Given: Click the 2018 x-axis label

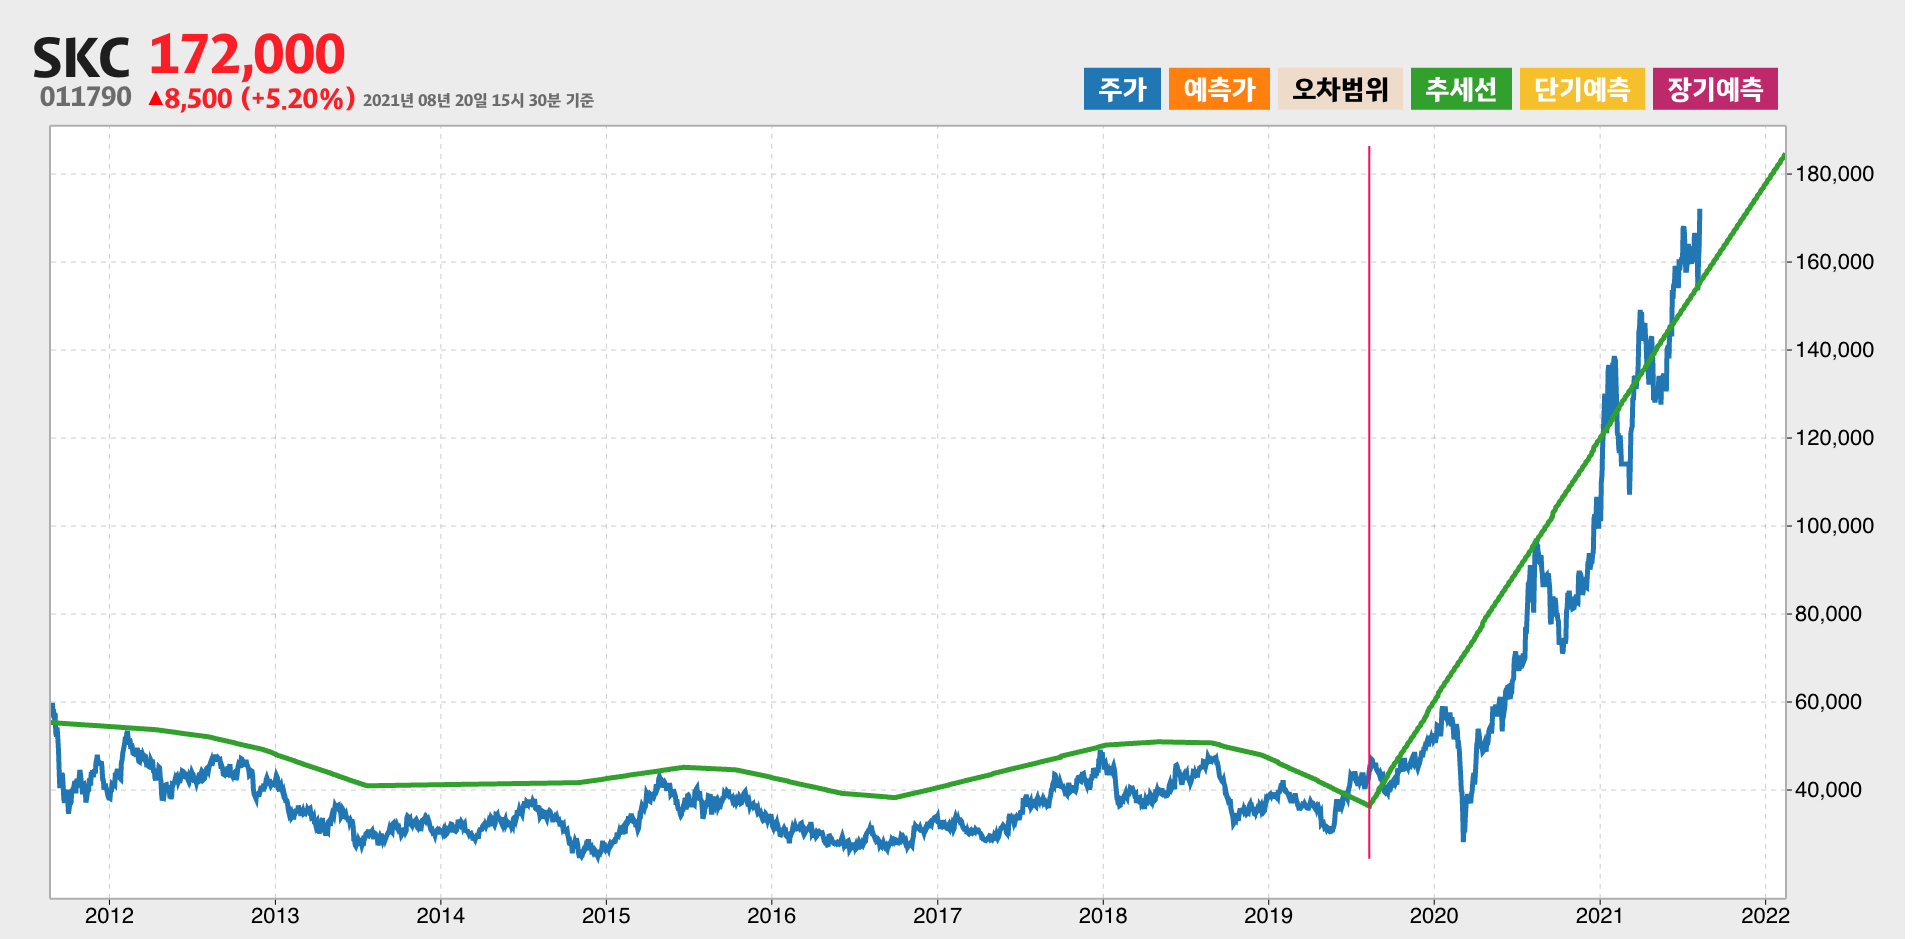Looking at the screenshot, I should pos(1103,915).
